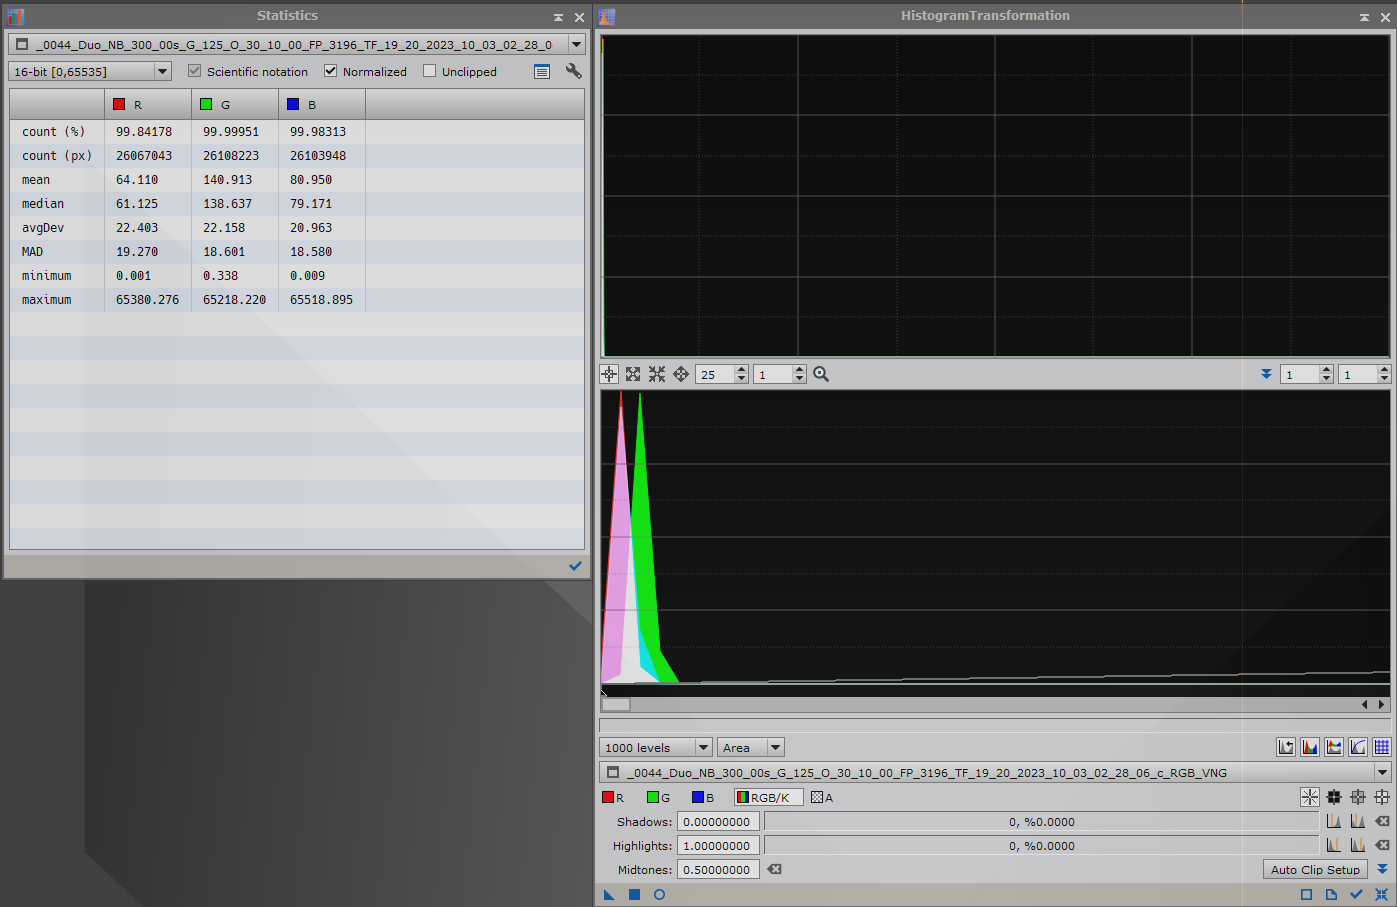1397x907 pixels.
Task: Increase the horizontal zoom value of 25
Action: coord(741,369)
